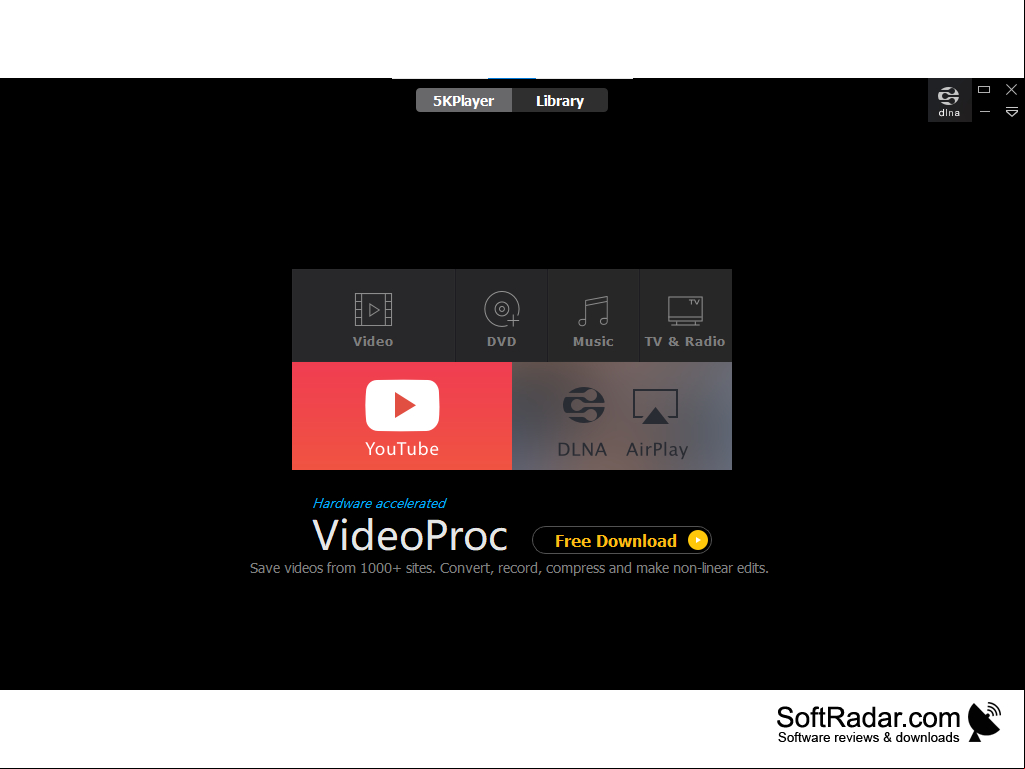Click the dlna button in the upper right corner

click(x=949, y=101)
